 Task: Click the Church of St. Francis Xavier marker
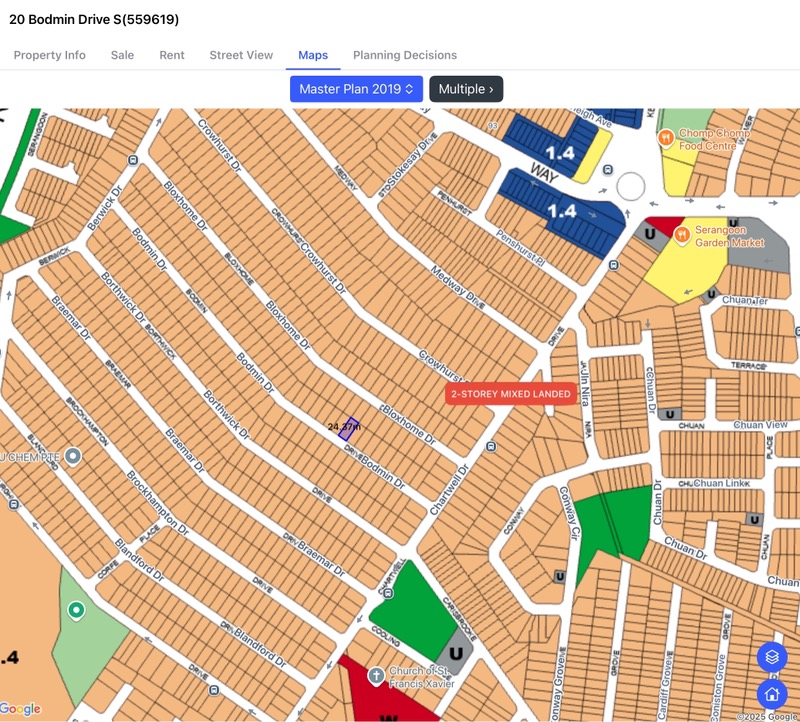tap(377, 676)
